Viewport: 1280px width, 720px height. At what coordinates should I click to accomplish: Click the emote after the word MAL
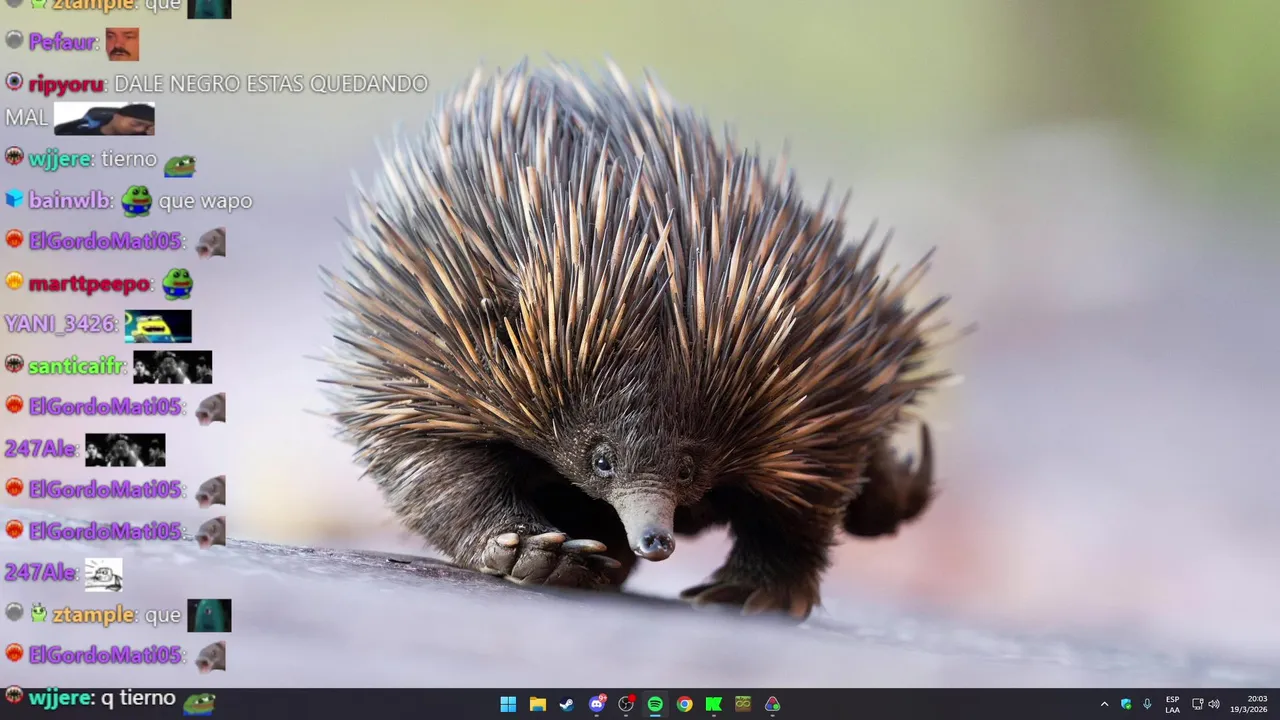(104, 119)
